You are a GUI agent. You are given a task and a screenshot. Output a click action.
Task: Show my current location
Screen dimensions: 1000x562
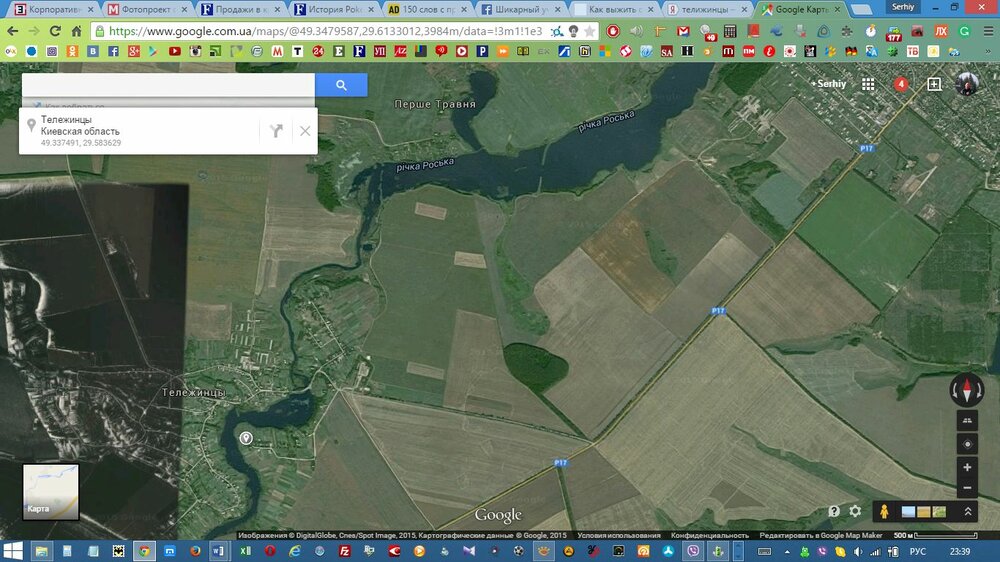click(967, 444)
